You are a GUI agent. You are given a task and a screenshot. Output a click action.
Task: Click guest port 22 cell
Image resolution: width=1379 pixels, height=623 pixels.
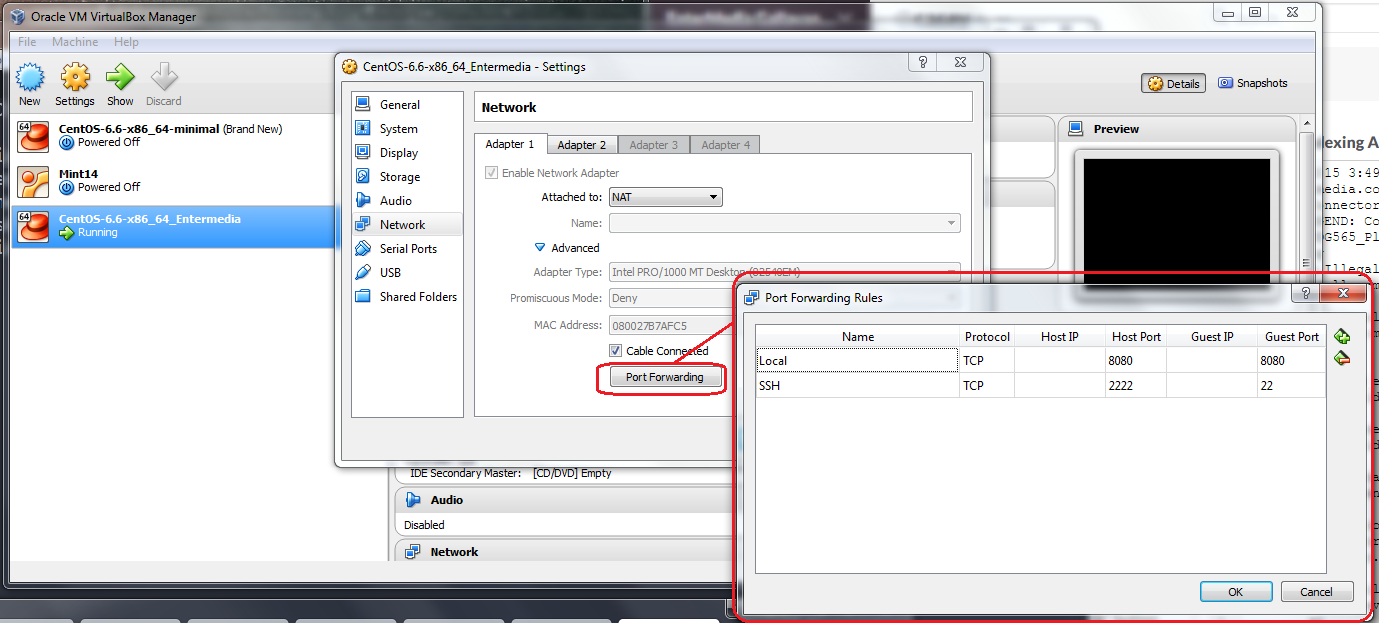coord(1291,386)
